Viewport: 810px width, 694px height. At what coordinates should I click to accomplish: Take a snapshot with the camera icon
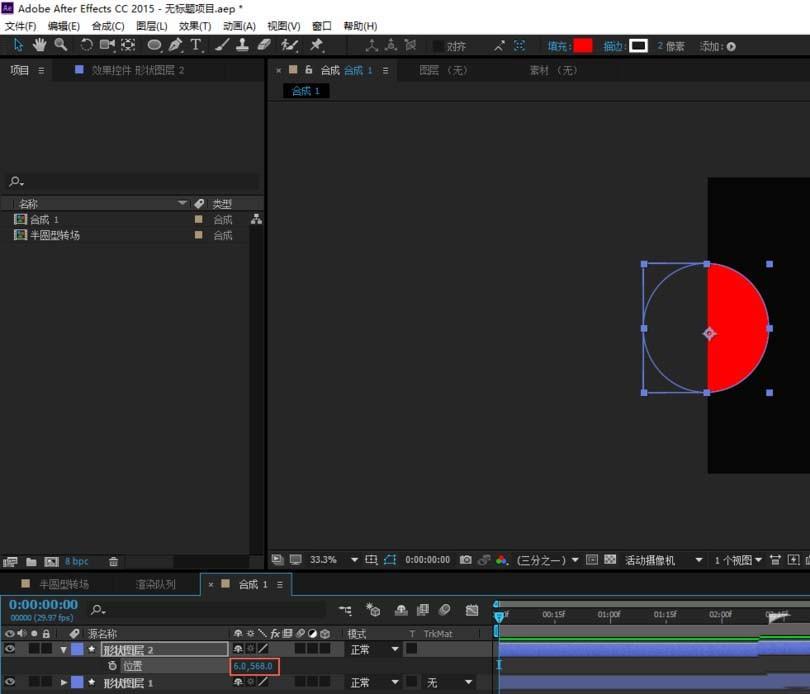click(x=465, y=560)
